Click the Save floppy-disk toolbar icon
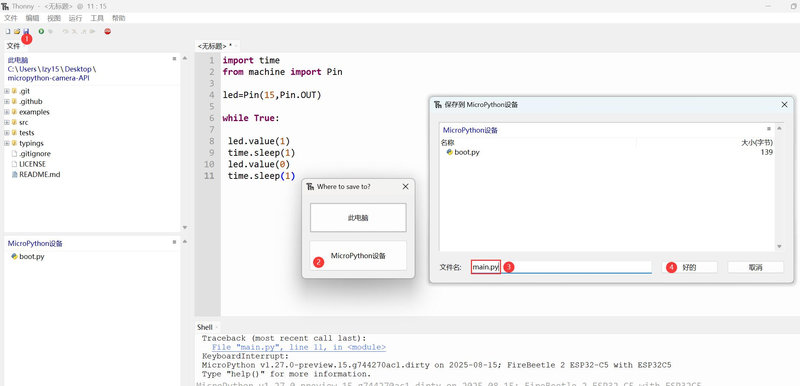800x386 pixels. coord(26,32)
